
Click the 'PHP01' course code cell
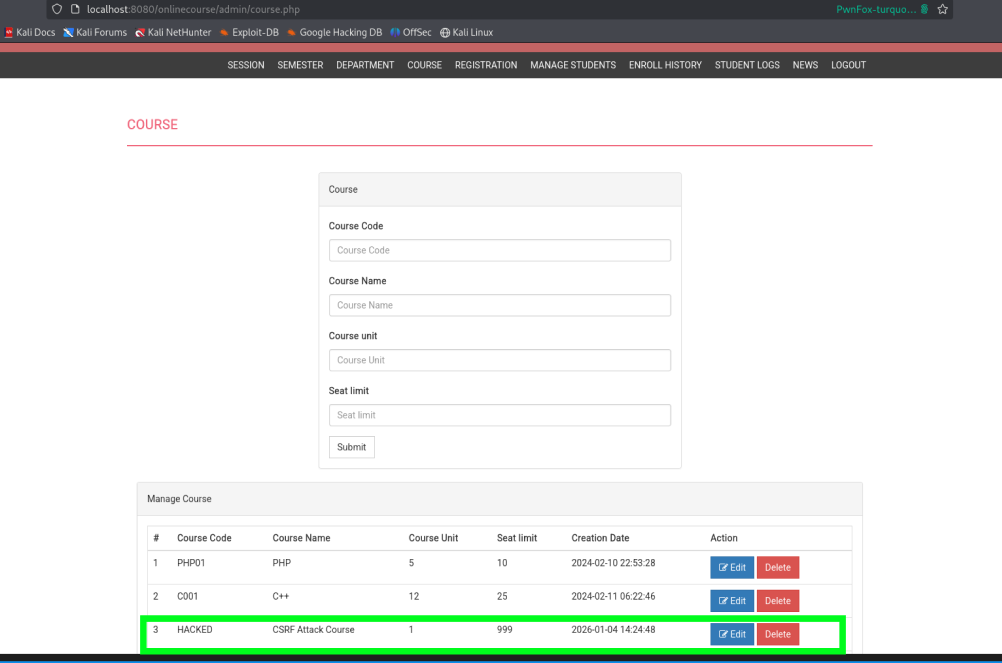pyautogui.click(x=191, y=563)
